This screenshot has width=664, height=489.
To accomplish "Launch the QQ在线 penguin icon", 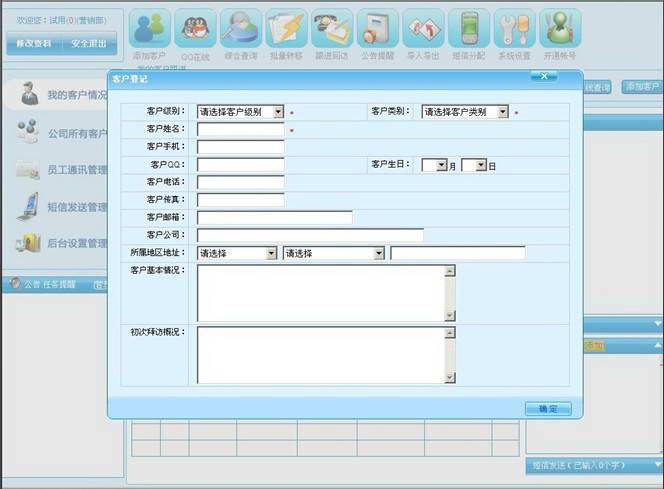I will (195, 28).
